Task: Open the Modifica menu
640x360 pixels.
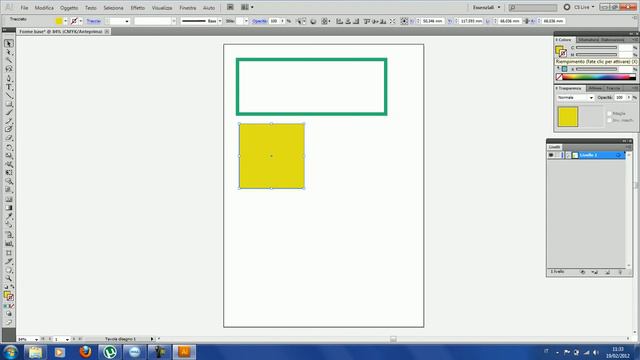Action: coord(44,8)
